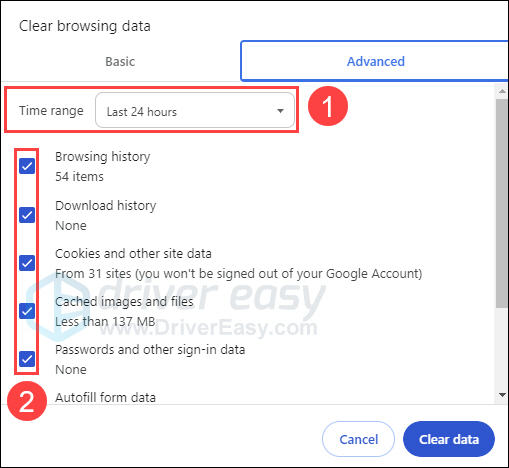This screenshot has width=509, height=468.
Task: Click the Browsing history label text
Action: [103, 157]
